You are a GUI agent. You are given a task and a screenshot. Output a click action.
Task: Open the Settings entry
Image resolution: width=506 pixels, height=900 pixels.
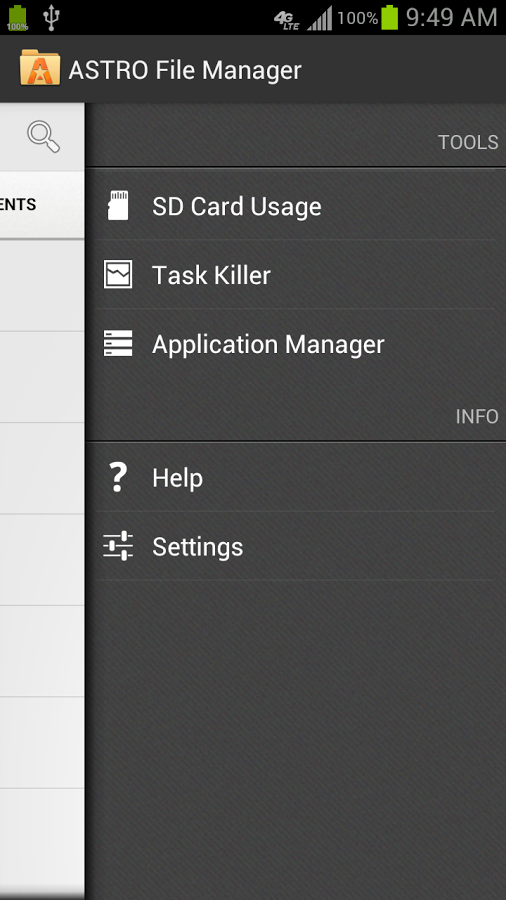click(x=295, y=546)
